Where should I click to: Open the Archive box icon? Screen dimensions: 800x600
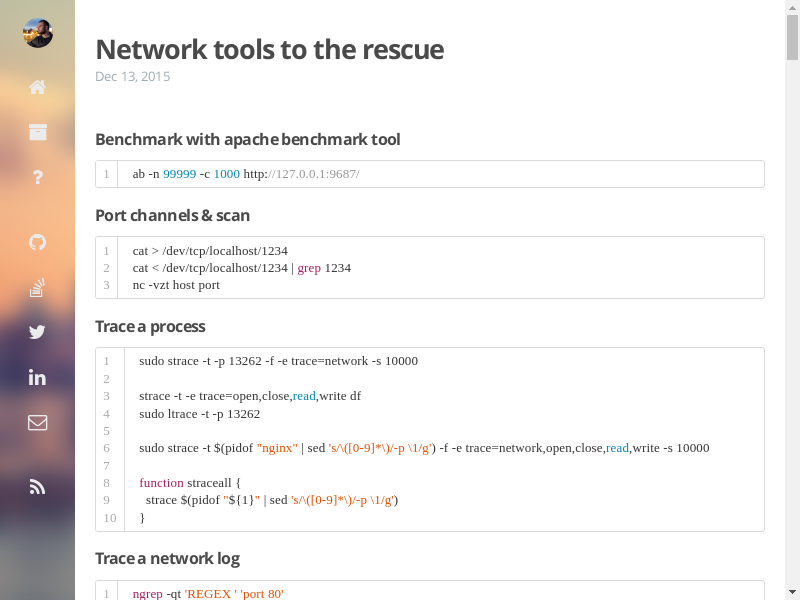(x=37, y=132)
